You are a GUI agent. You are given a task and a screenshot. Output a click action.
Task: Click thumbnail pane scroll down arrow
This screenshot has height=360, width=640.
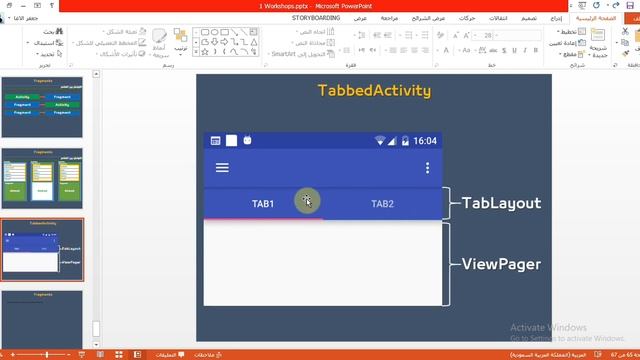click(96, 344)
